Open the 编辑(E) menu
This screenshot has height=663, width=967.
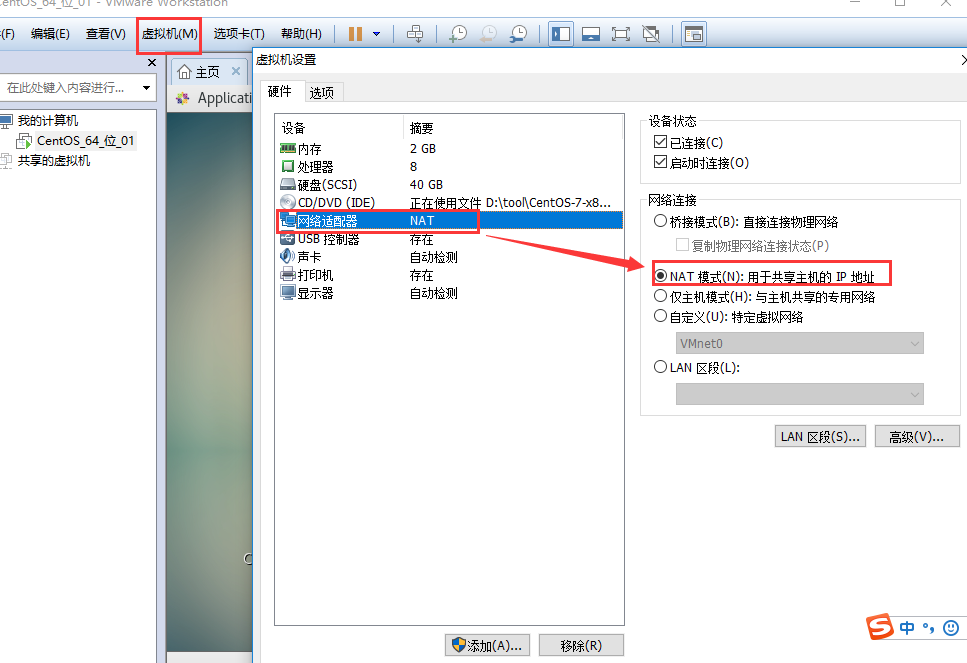click(50, 34)
